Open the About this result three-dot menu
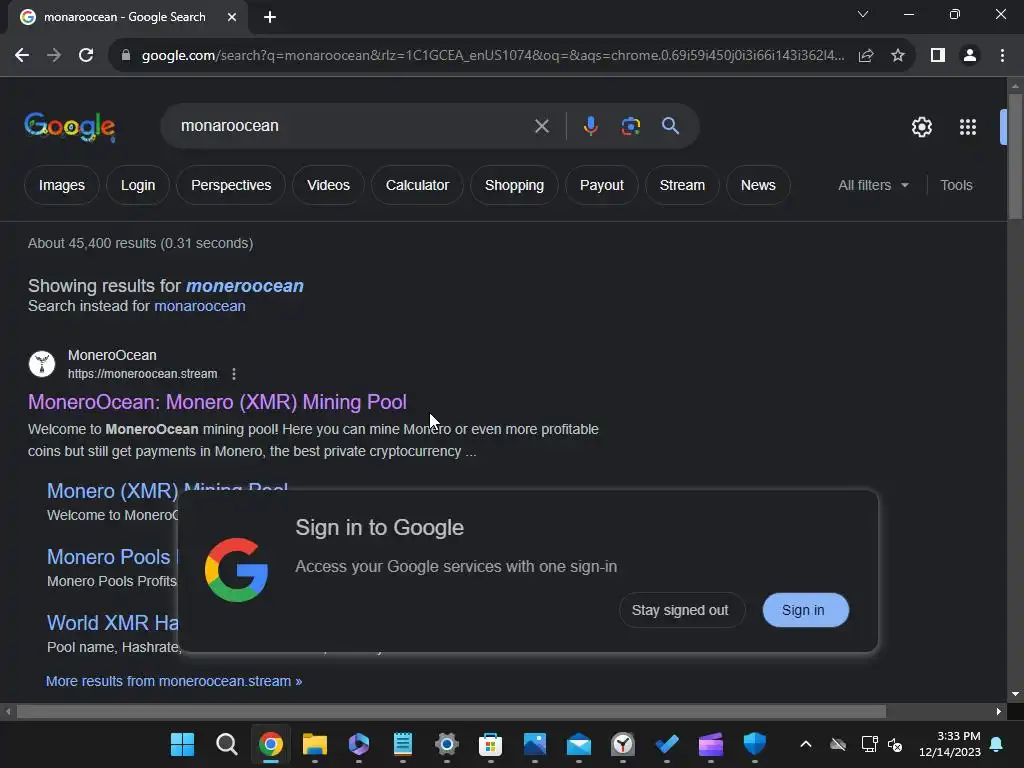Image resolution: width=1024 pixels, height=768 pixels. coord(234,374)
